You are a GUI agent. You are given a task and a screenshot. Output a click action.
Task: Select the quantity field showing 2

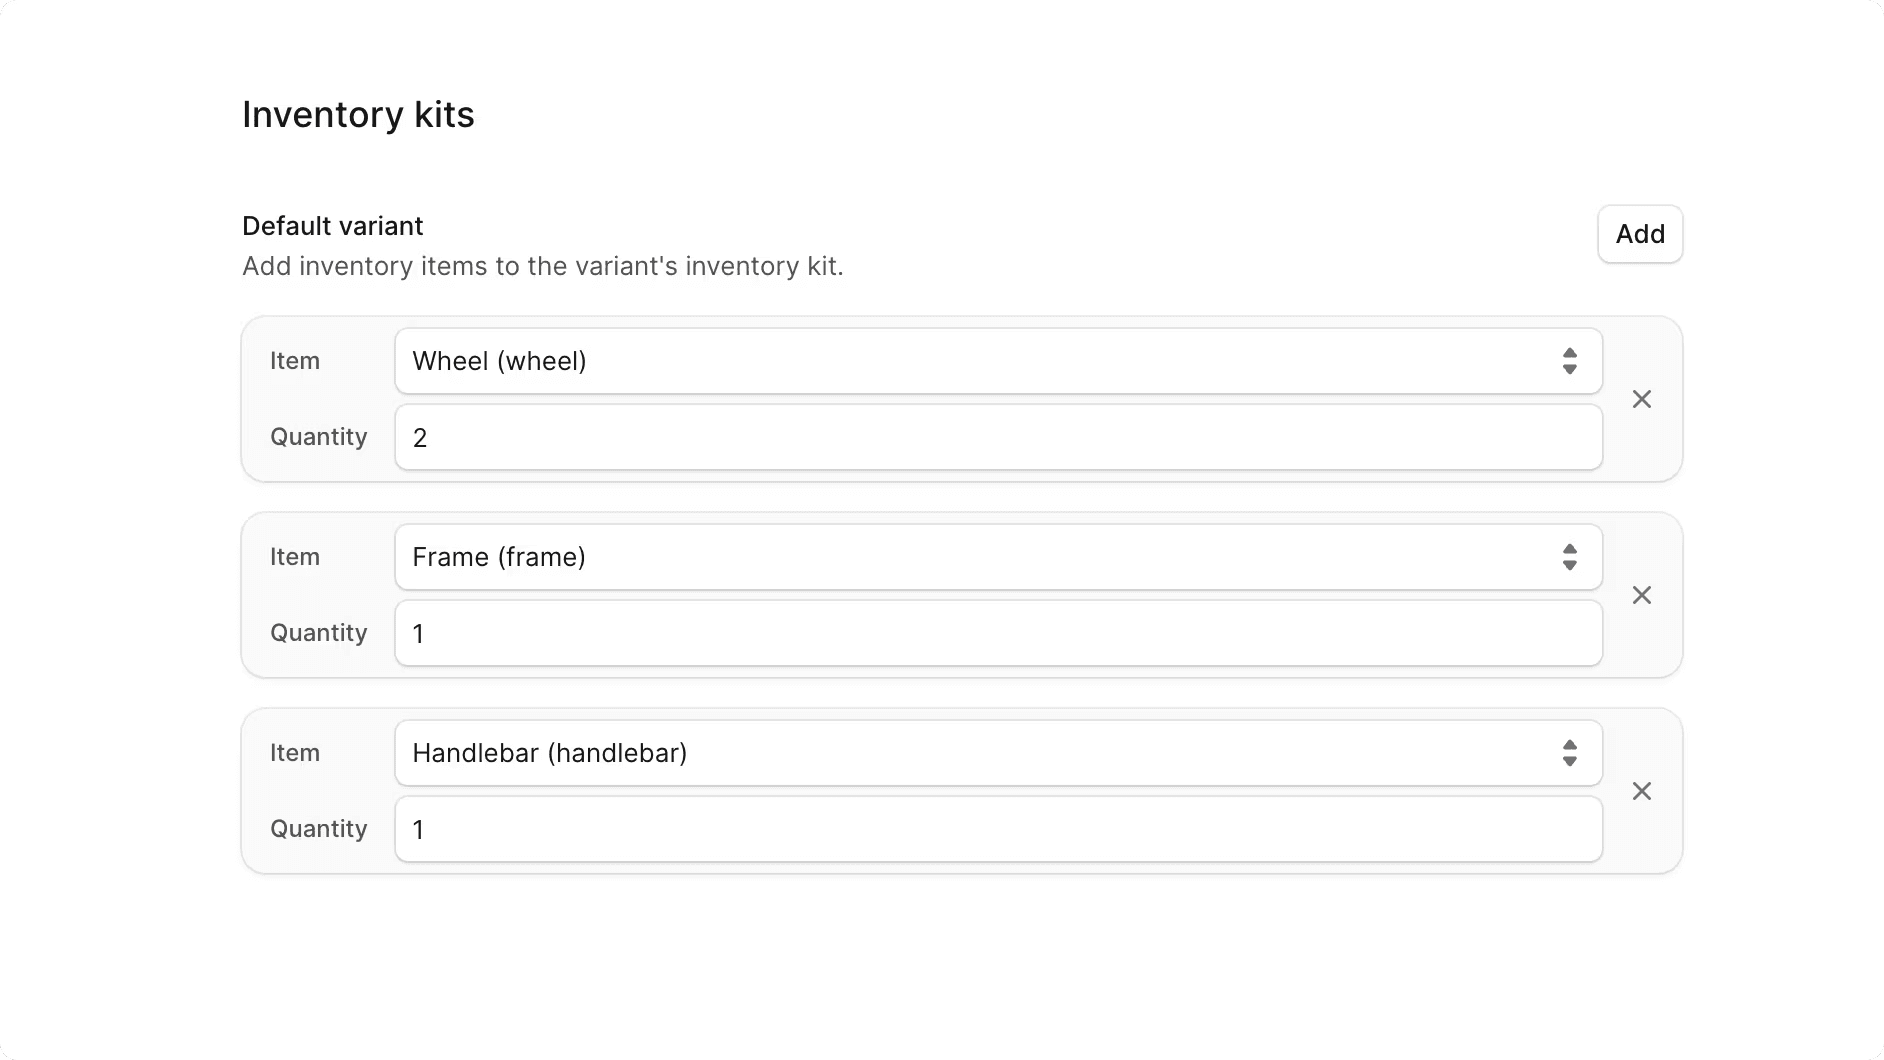[x=998, y=437]
